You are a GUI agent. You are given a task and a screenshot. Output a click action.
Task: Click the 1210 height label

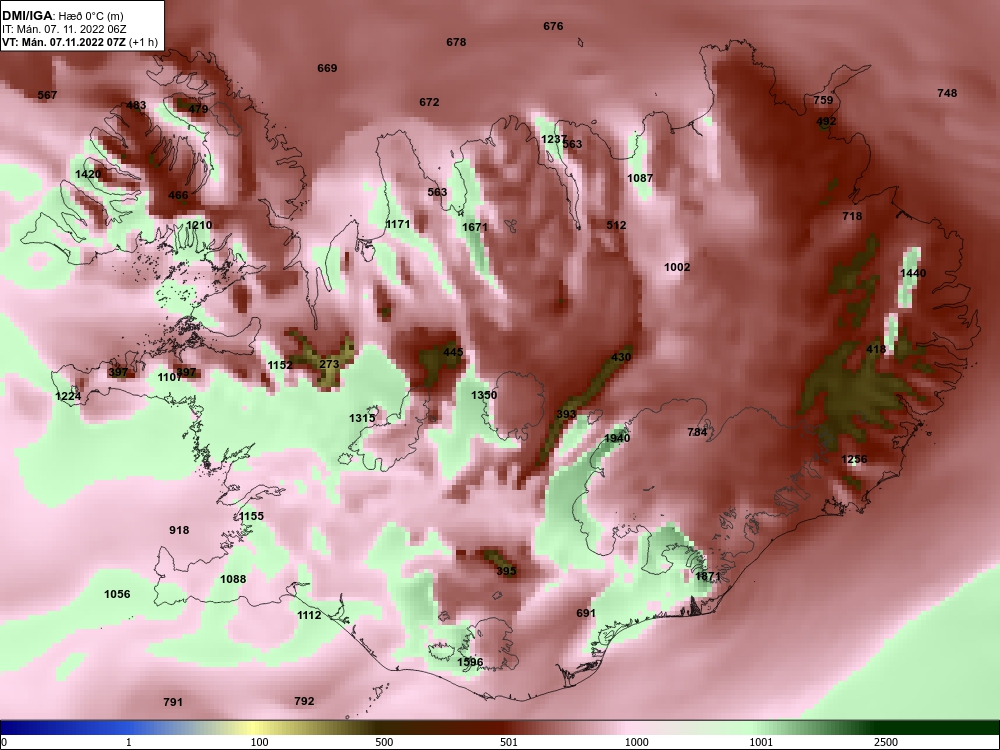coord(199,225)
